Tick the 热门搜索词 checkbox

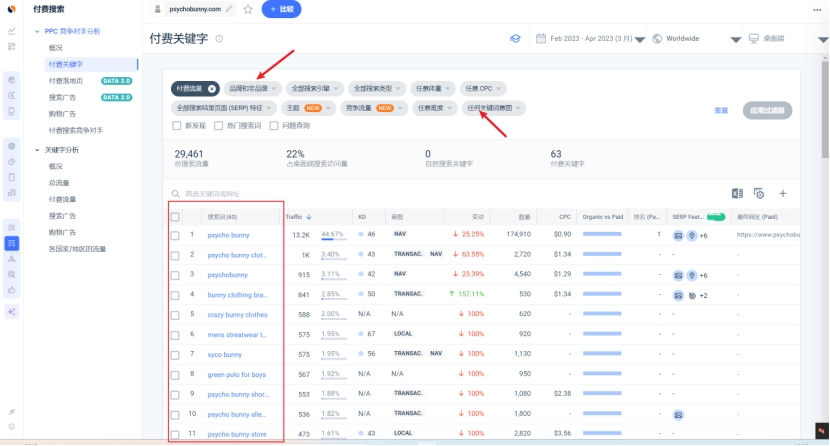pos(219,126)
